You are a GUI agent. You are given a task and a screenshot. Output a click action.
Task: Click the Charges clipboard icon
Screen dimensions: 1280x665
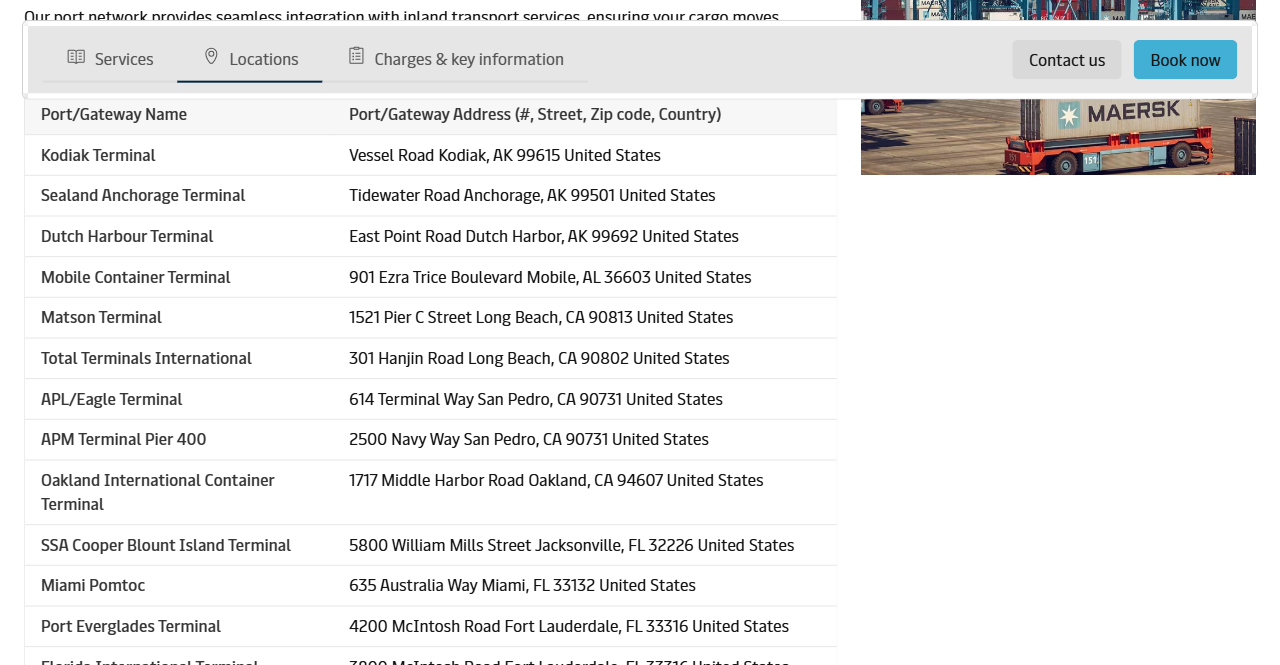pos(356,57)
